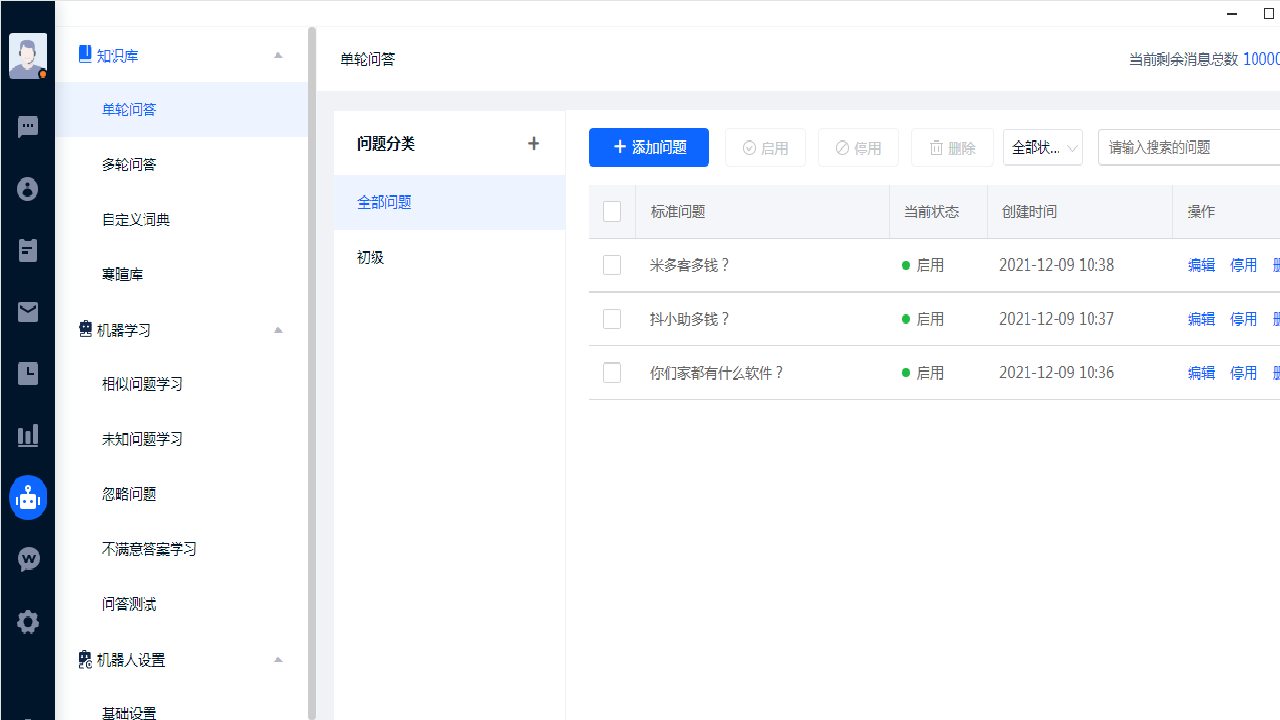The width and height of the screenshot is (1280, 720).
Task: View statistics via the bar chart icon
Action: pos(27,435)
